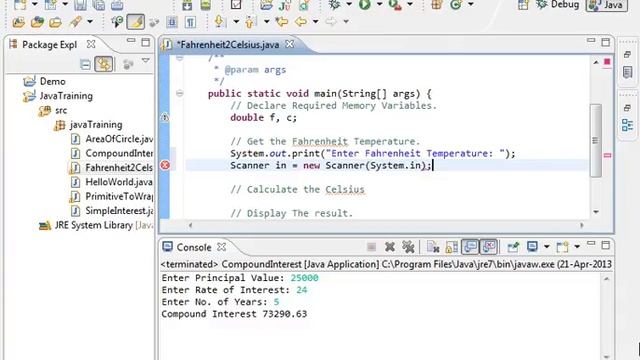Collapse the main method fold marker
Image resolution: width=640 pixels, height=360 pixels.
179,93
